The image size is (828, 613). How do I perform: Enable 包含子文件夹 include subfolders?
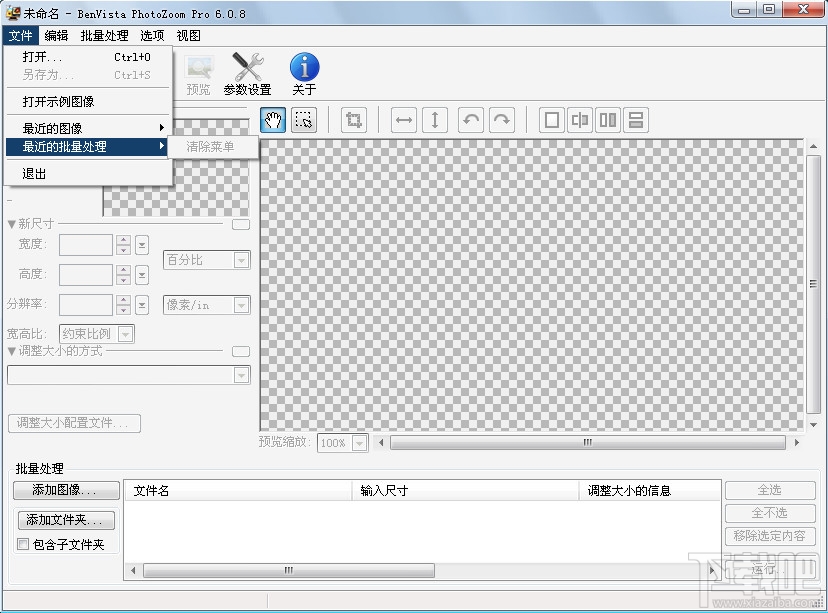tap(23, 544)
